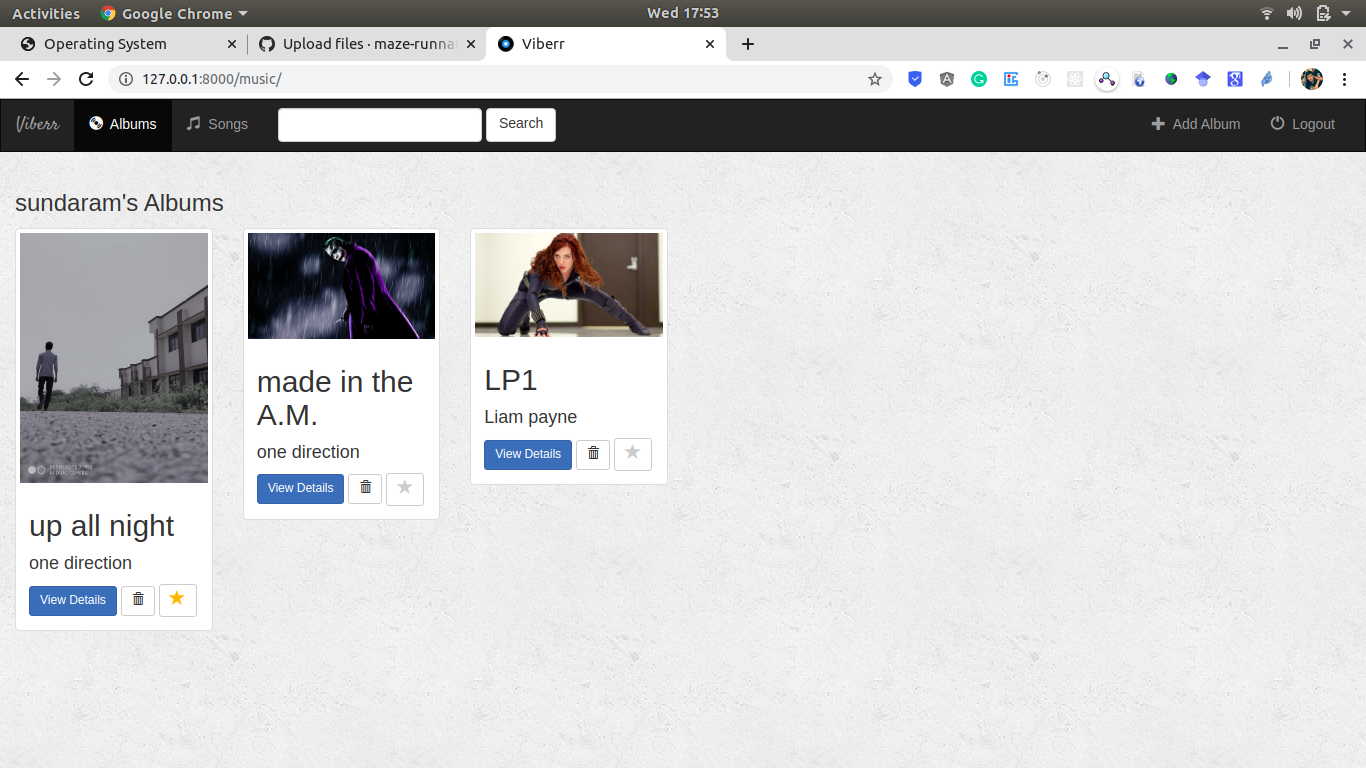The height and width of the screenshot is (768, 1366).
Task: Open the LP1 album cover image
Action: click(569, 285)
